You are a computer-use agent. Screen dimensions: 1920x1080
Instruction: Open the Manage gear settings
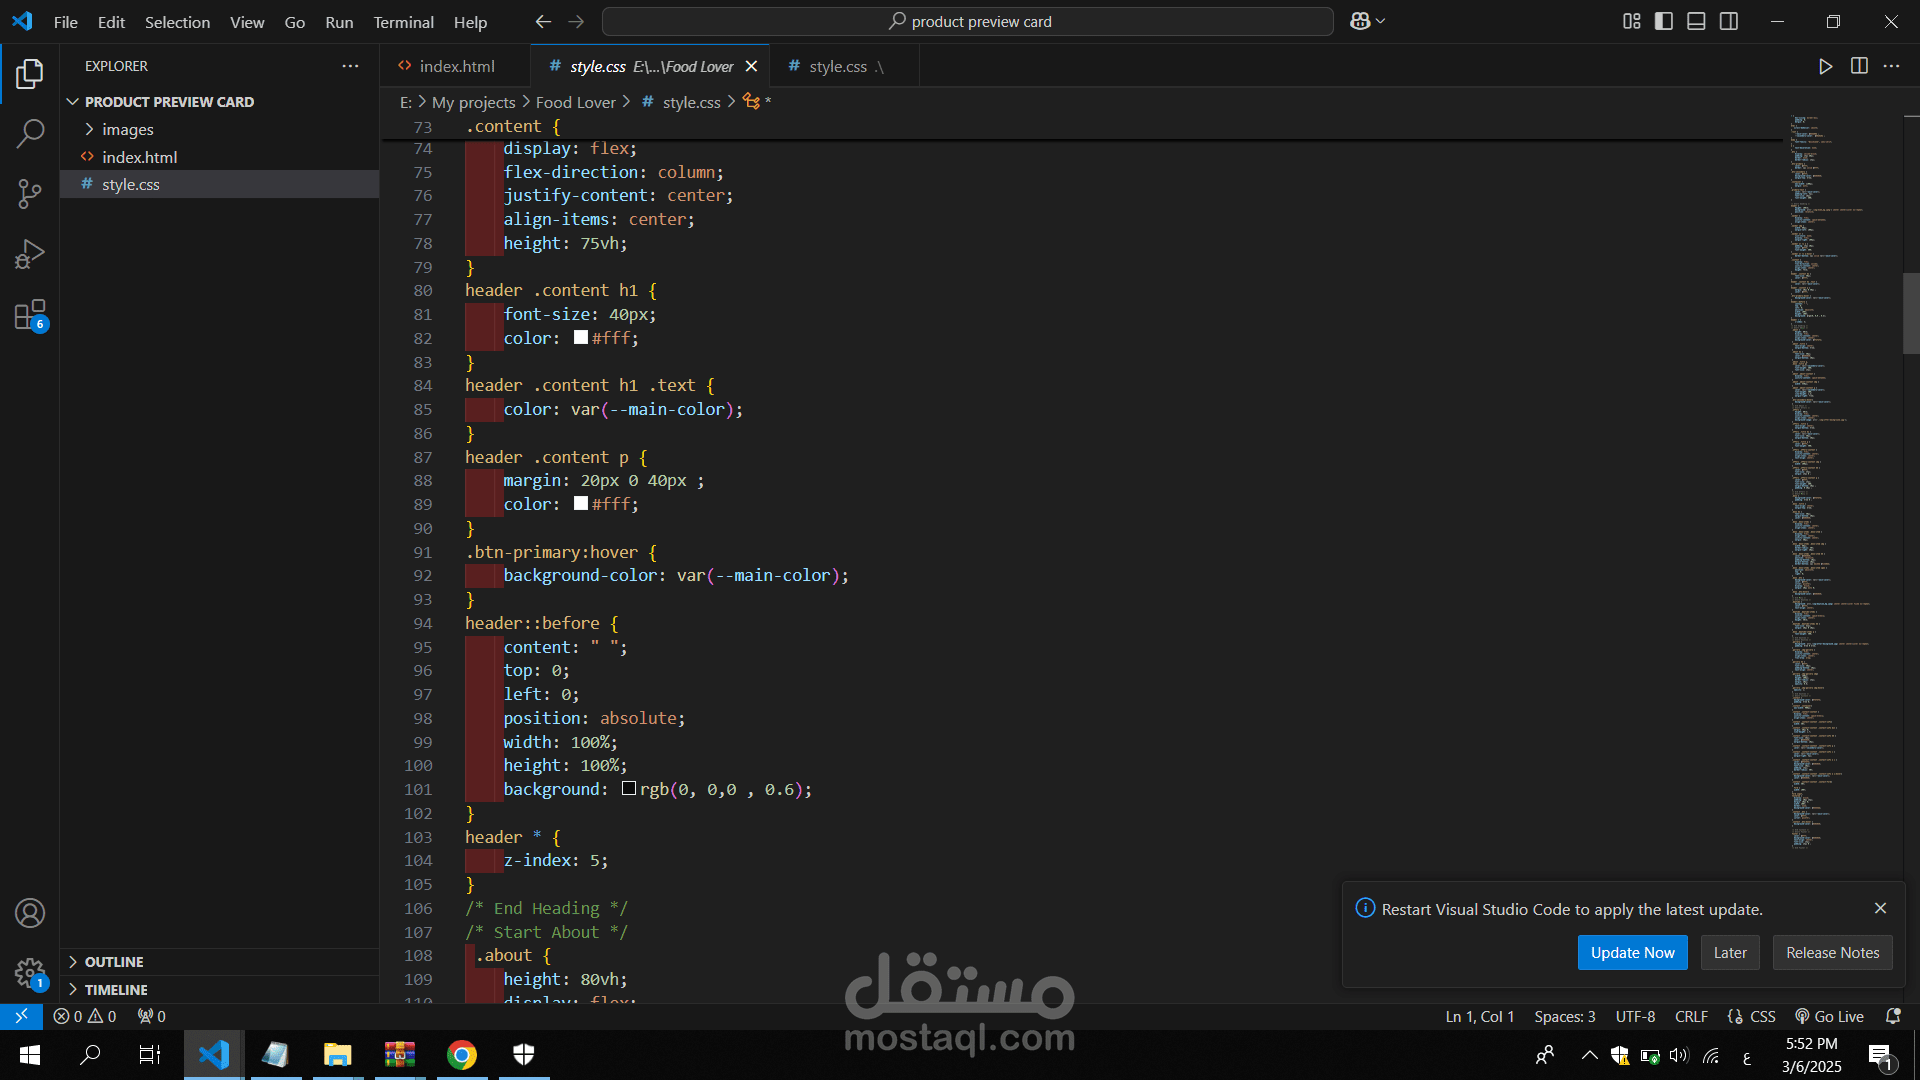(30, 972)
